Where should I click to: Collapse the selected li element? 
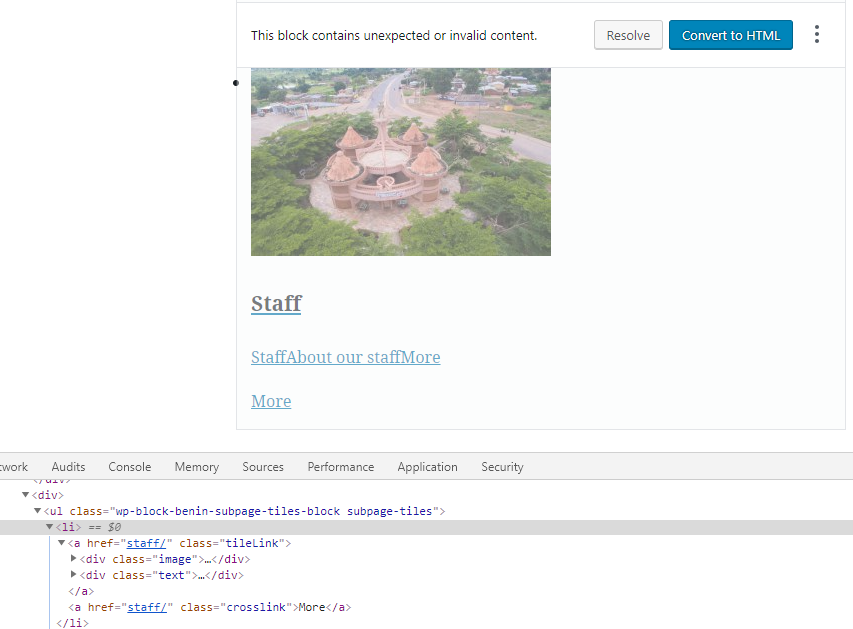point(50,527)
